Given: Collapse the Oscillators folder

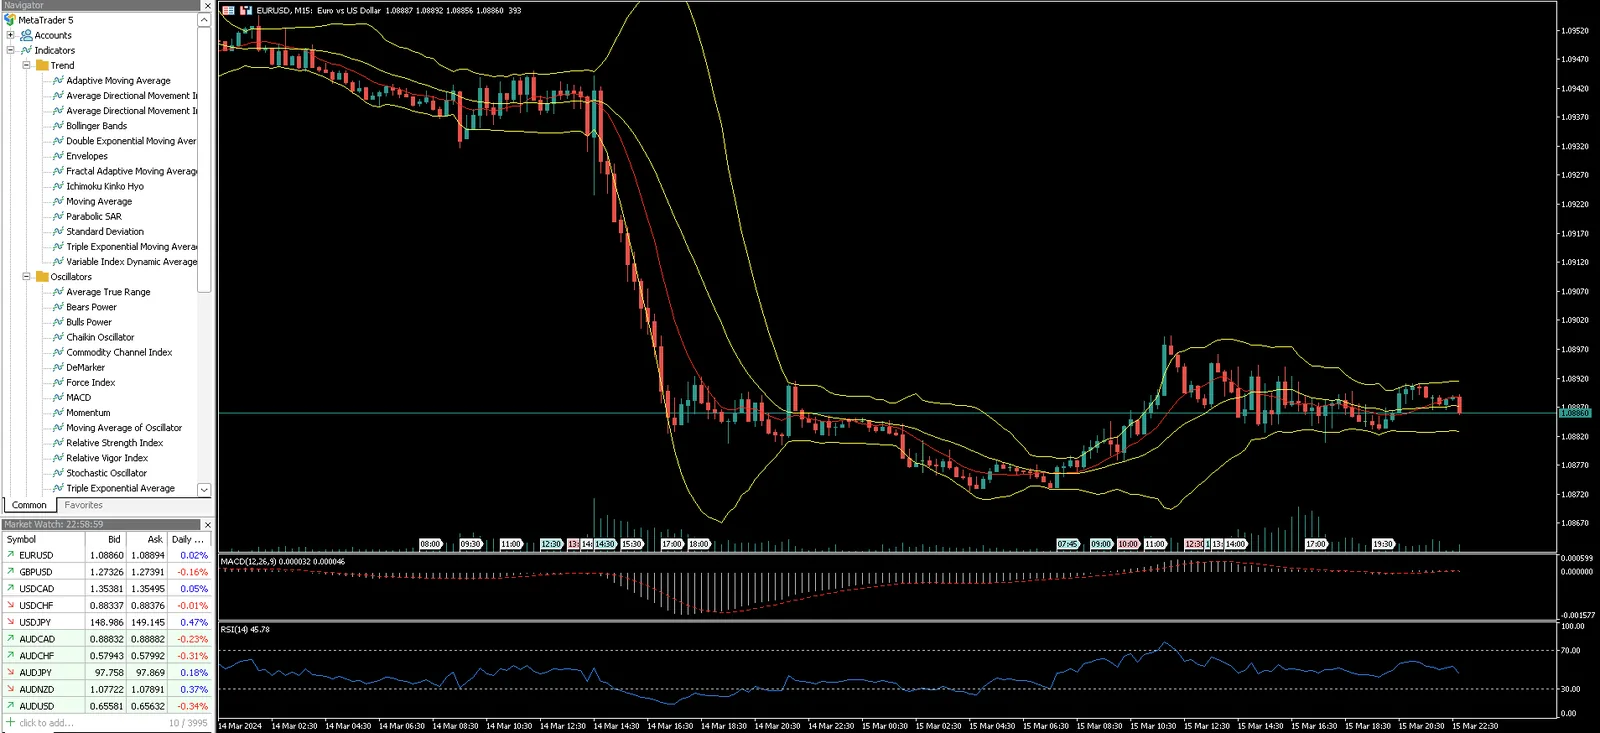Looking at the screenshot, I should click(x=26, y=277).
